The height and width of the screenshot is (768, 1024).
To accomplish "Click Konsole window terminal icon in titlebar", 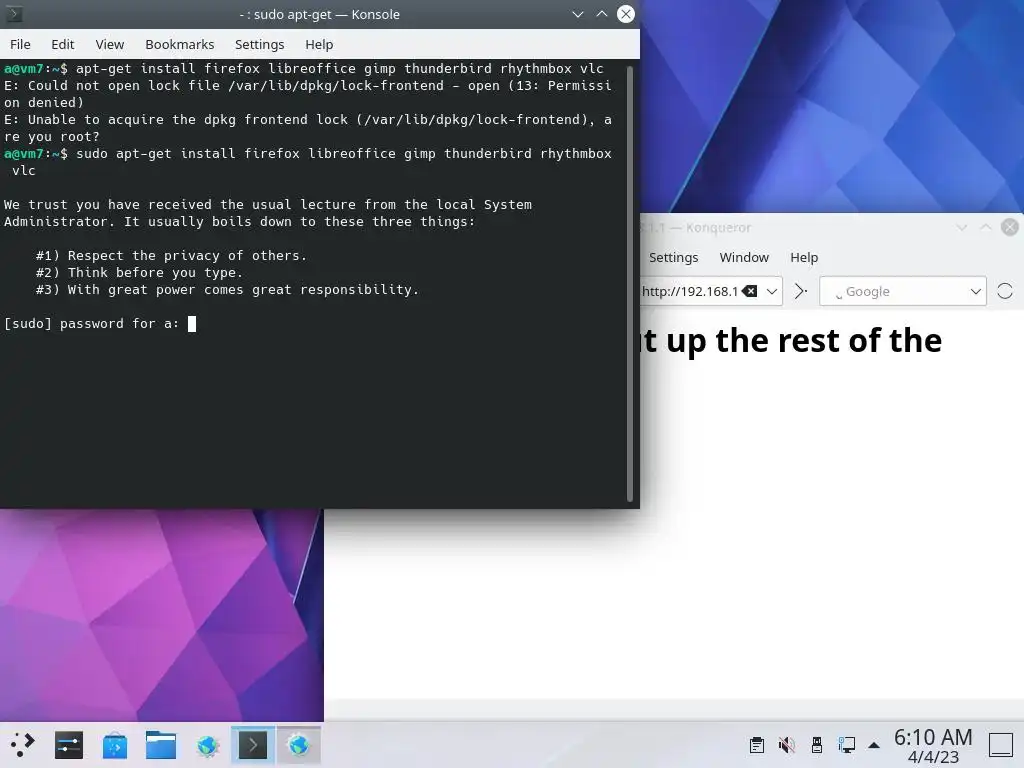I will [x=14, y=14].
